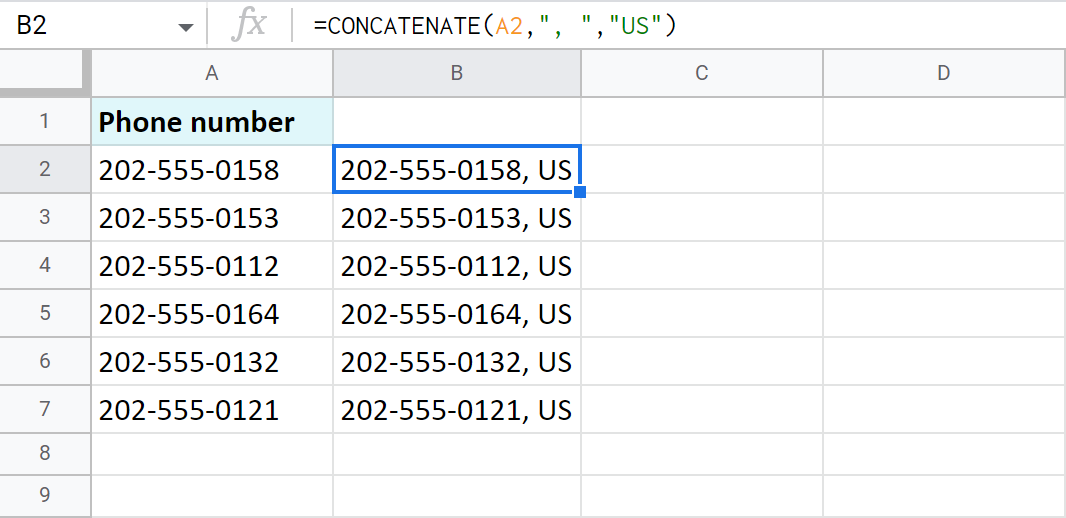The height and width of the screenshot is (518, 1066).
Task: Select cell with 202-555-0153 in column A
Action: (212, 217)
